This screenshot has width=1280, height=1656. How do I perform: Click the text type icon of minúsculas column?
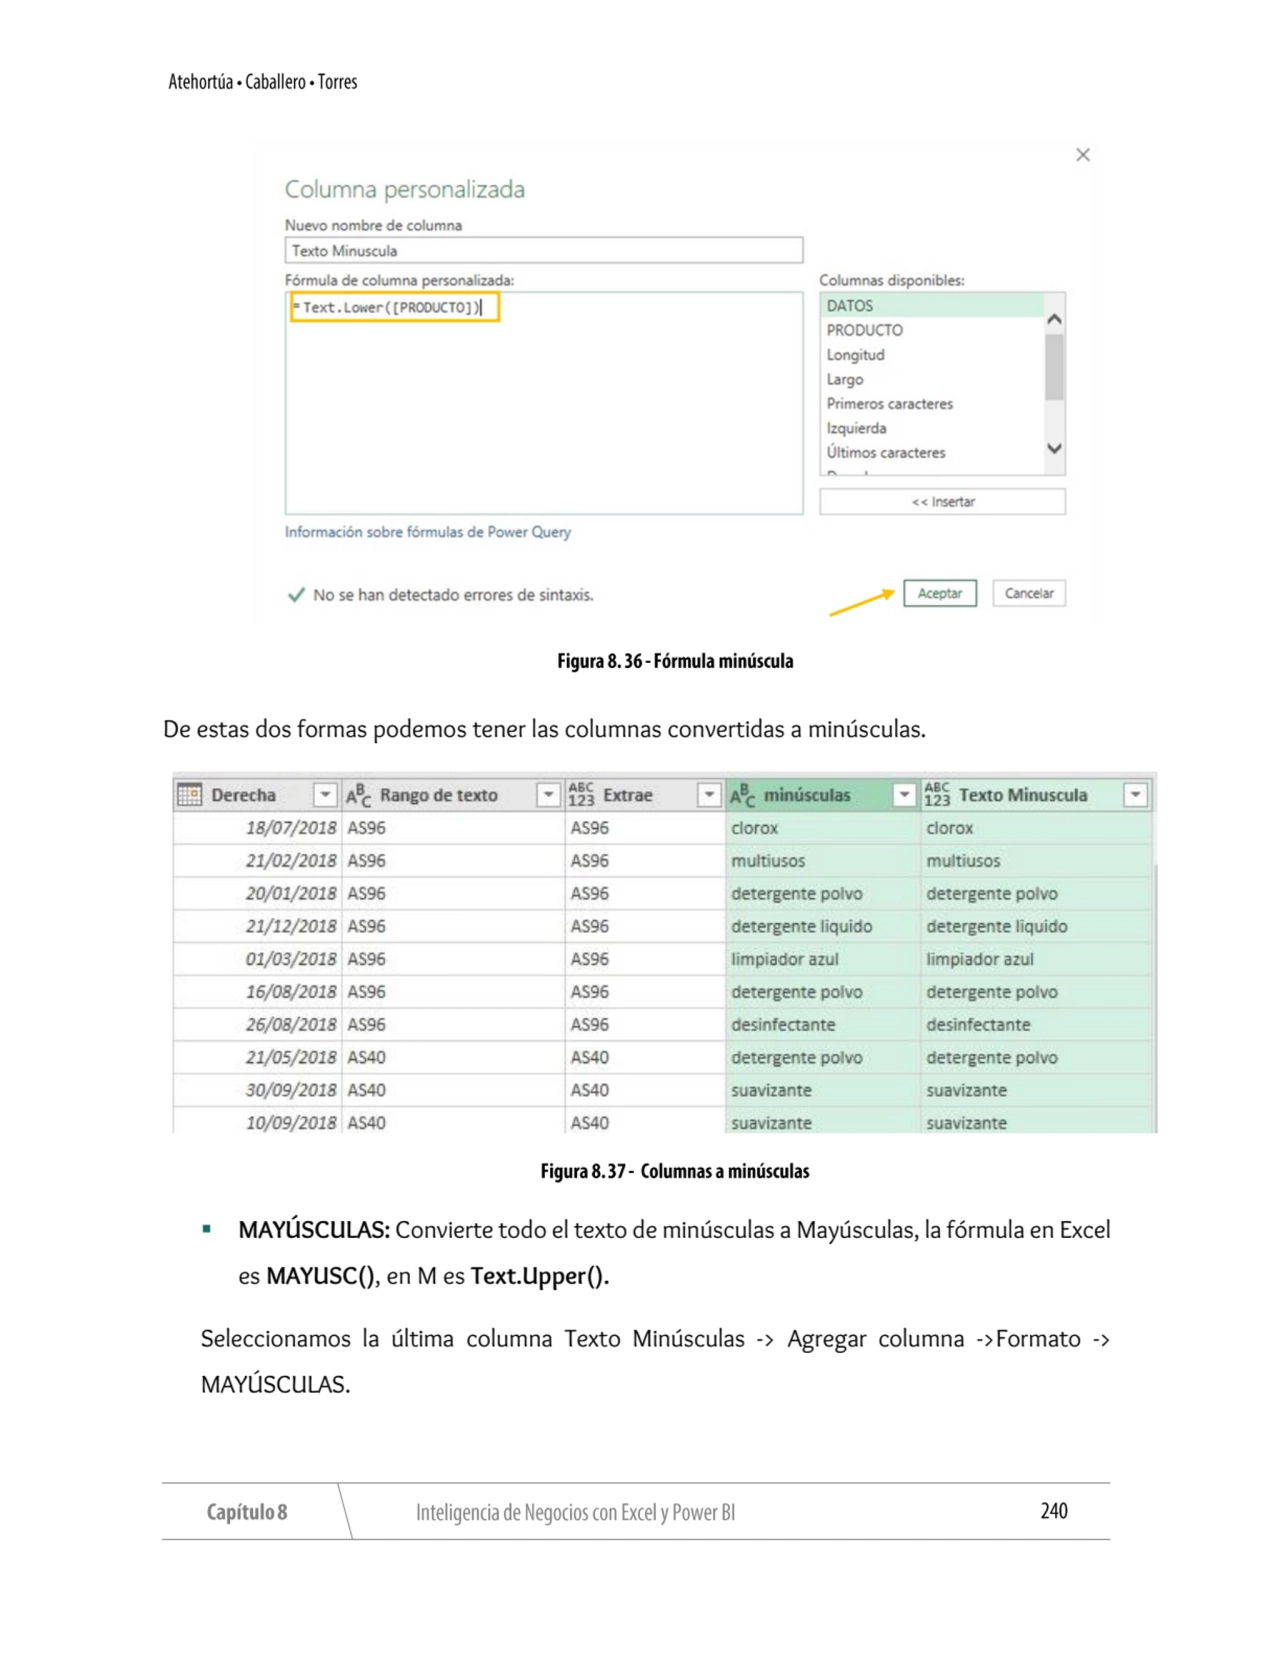click(742, 795)
